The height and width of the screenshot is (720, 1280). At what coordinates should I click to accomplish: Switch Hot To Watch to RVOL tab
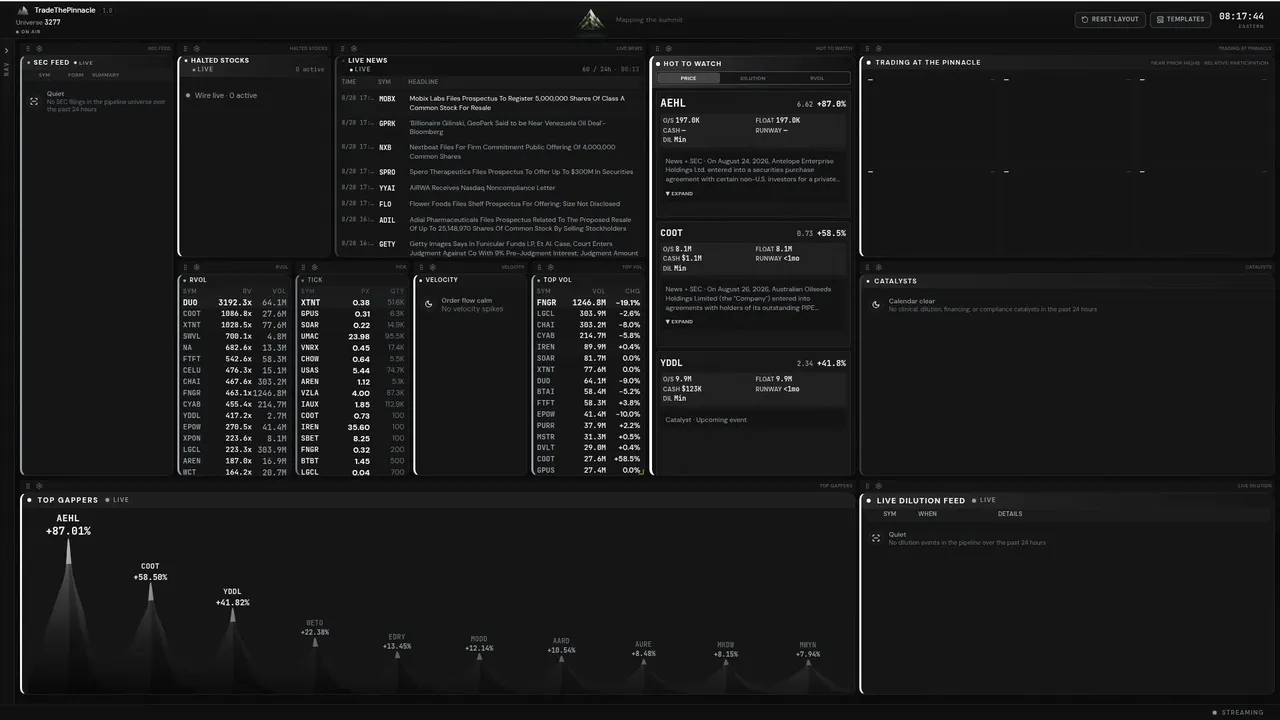(817, 78)
